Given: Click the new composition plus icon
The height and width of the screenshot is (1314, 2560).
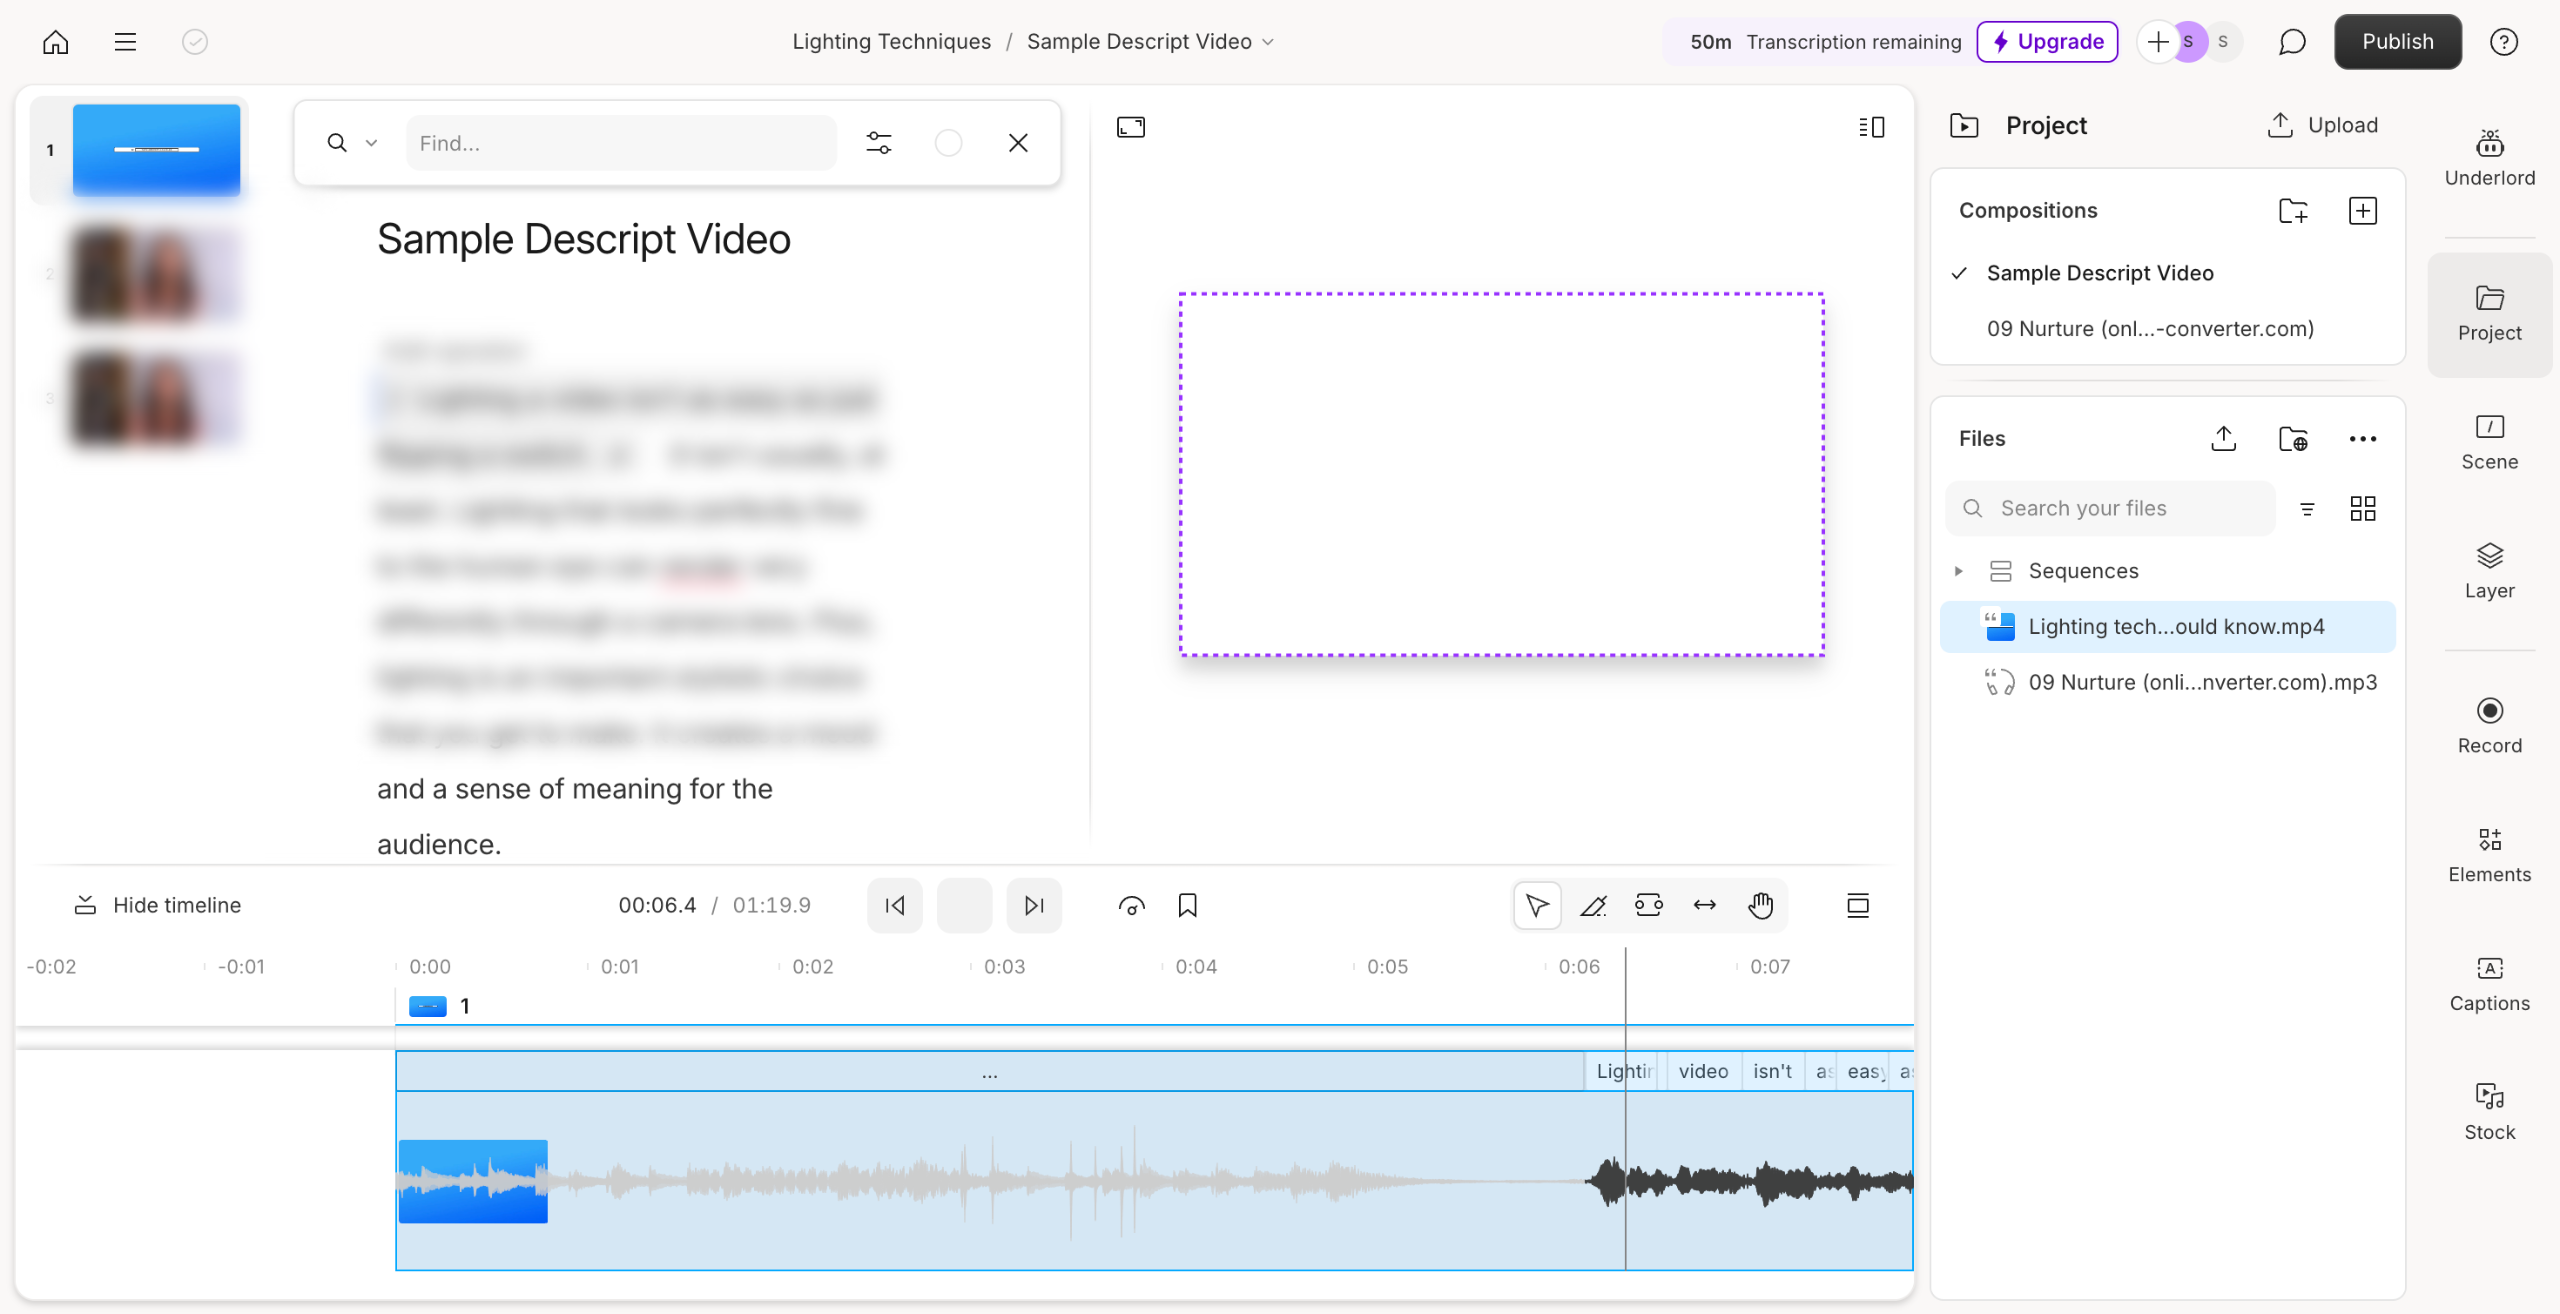Looking at the screenshot, I should pyautogui.click(x=2362, y=211).
